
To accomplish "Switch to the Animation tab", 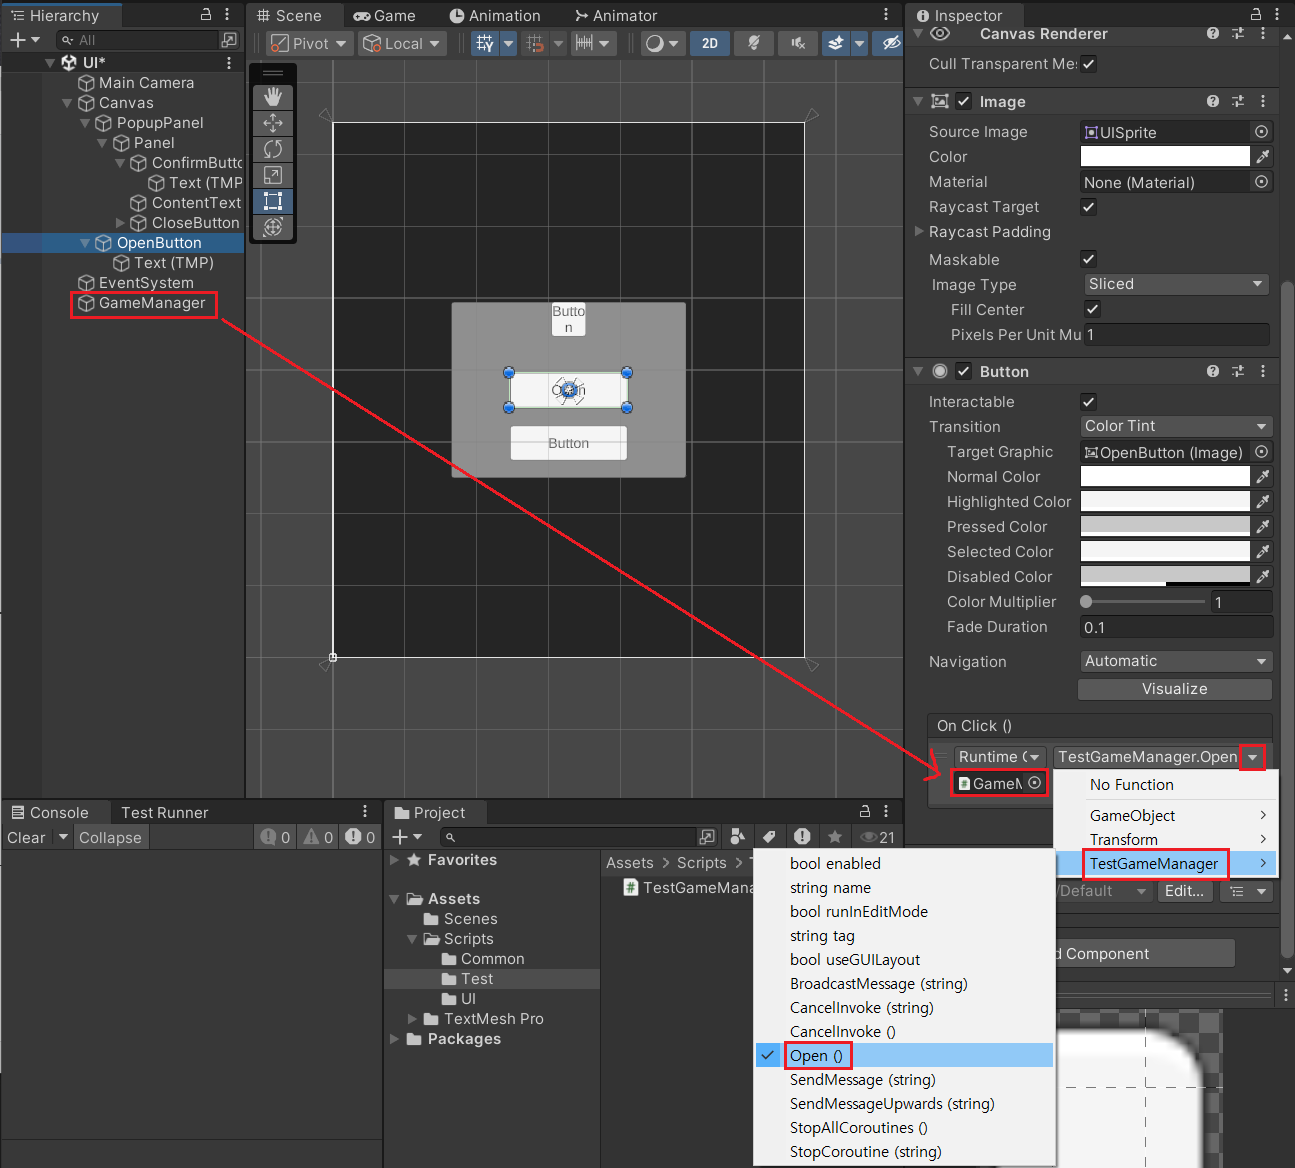I will tap(495, 16).
